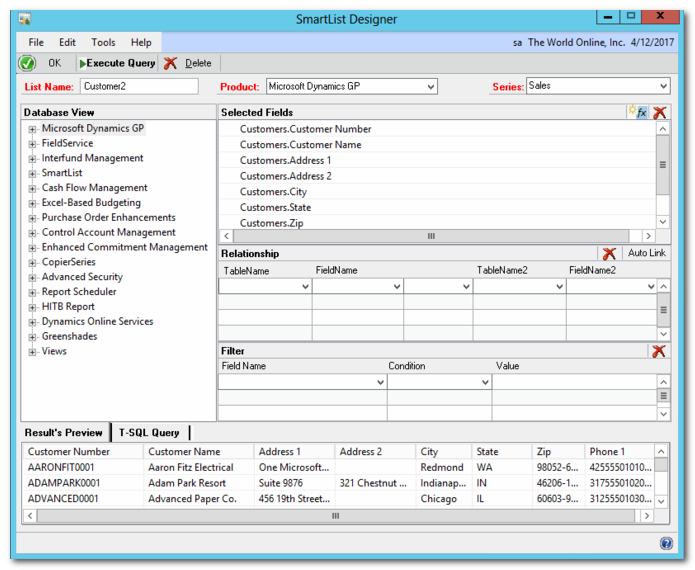
Task: Switch to the T-SQL Query tab
Action: click(149, 433)
